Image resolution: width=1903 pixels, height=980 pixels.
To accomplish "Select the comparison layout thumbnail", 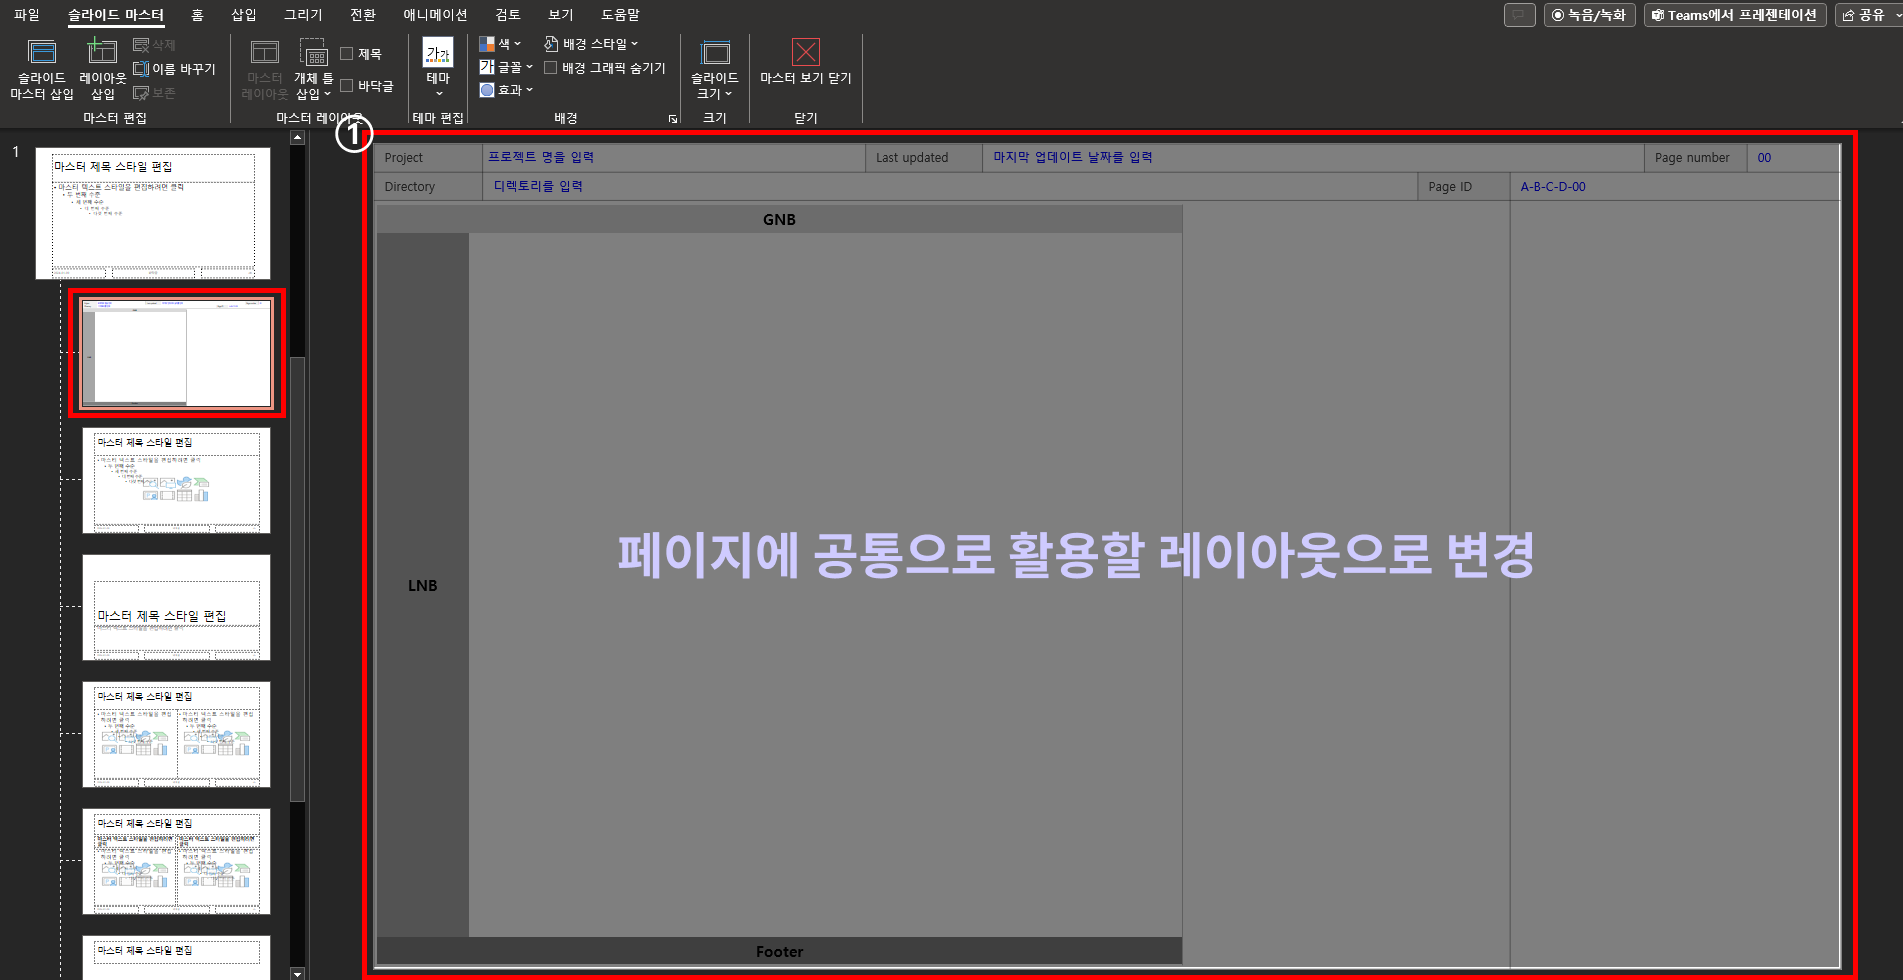I will (x=176, y=861).
